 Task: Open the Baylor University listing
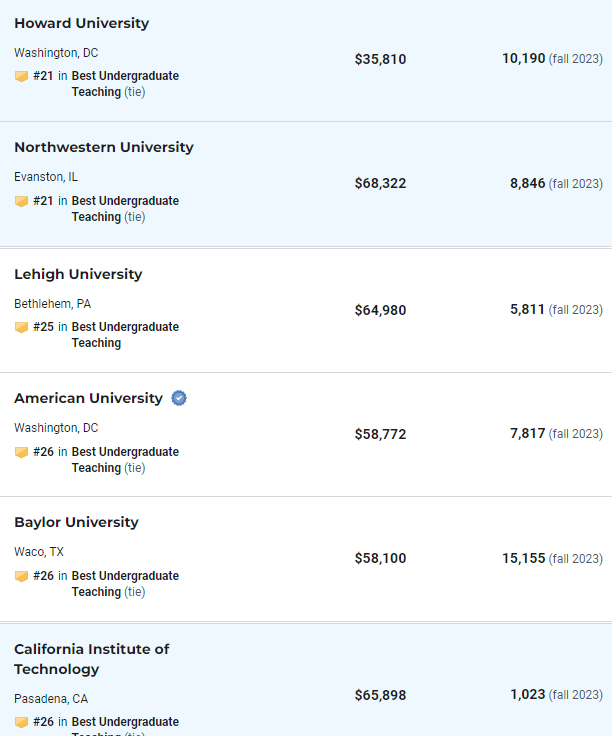[x=76, y=522]
